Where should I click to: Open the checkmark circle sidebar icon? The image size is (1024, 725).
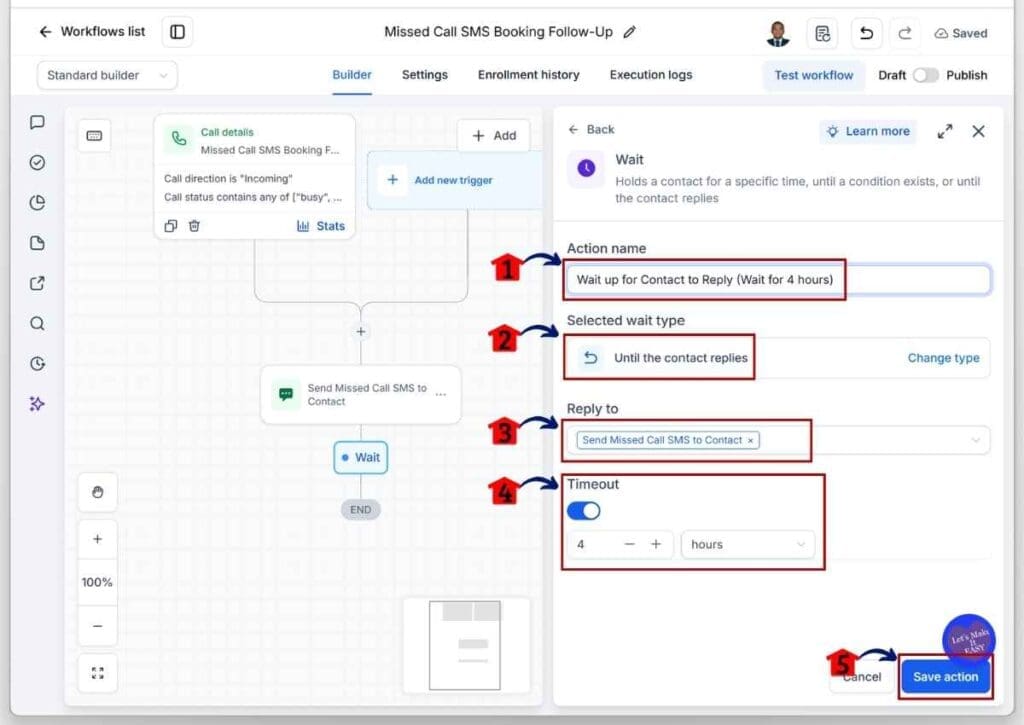pos(37,163)
